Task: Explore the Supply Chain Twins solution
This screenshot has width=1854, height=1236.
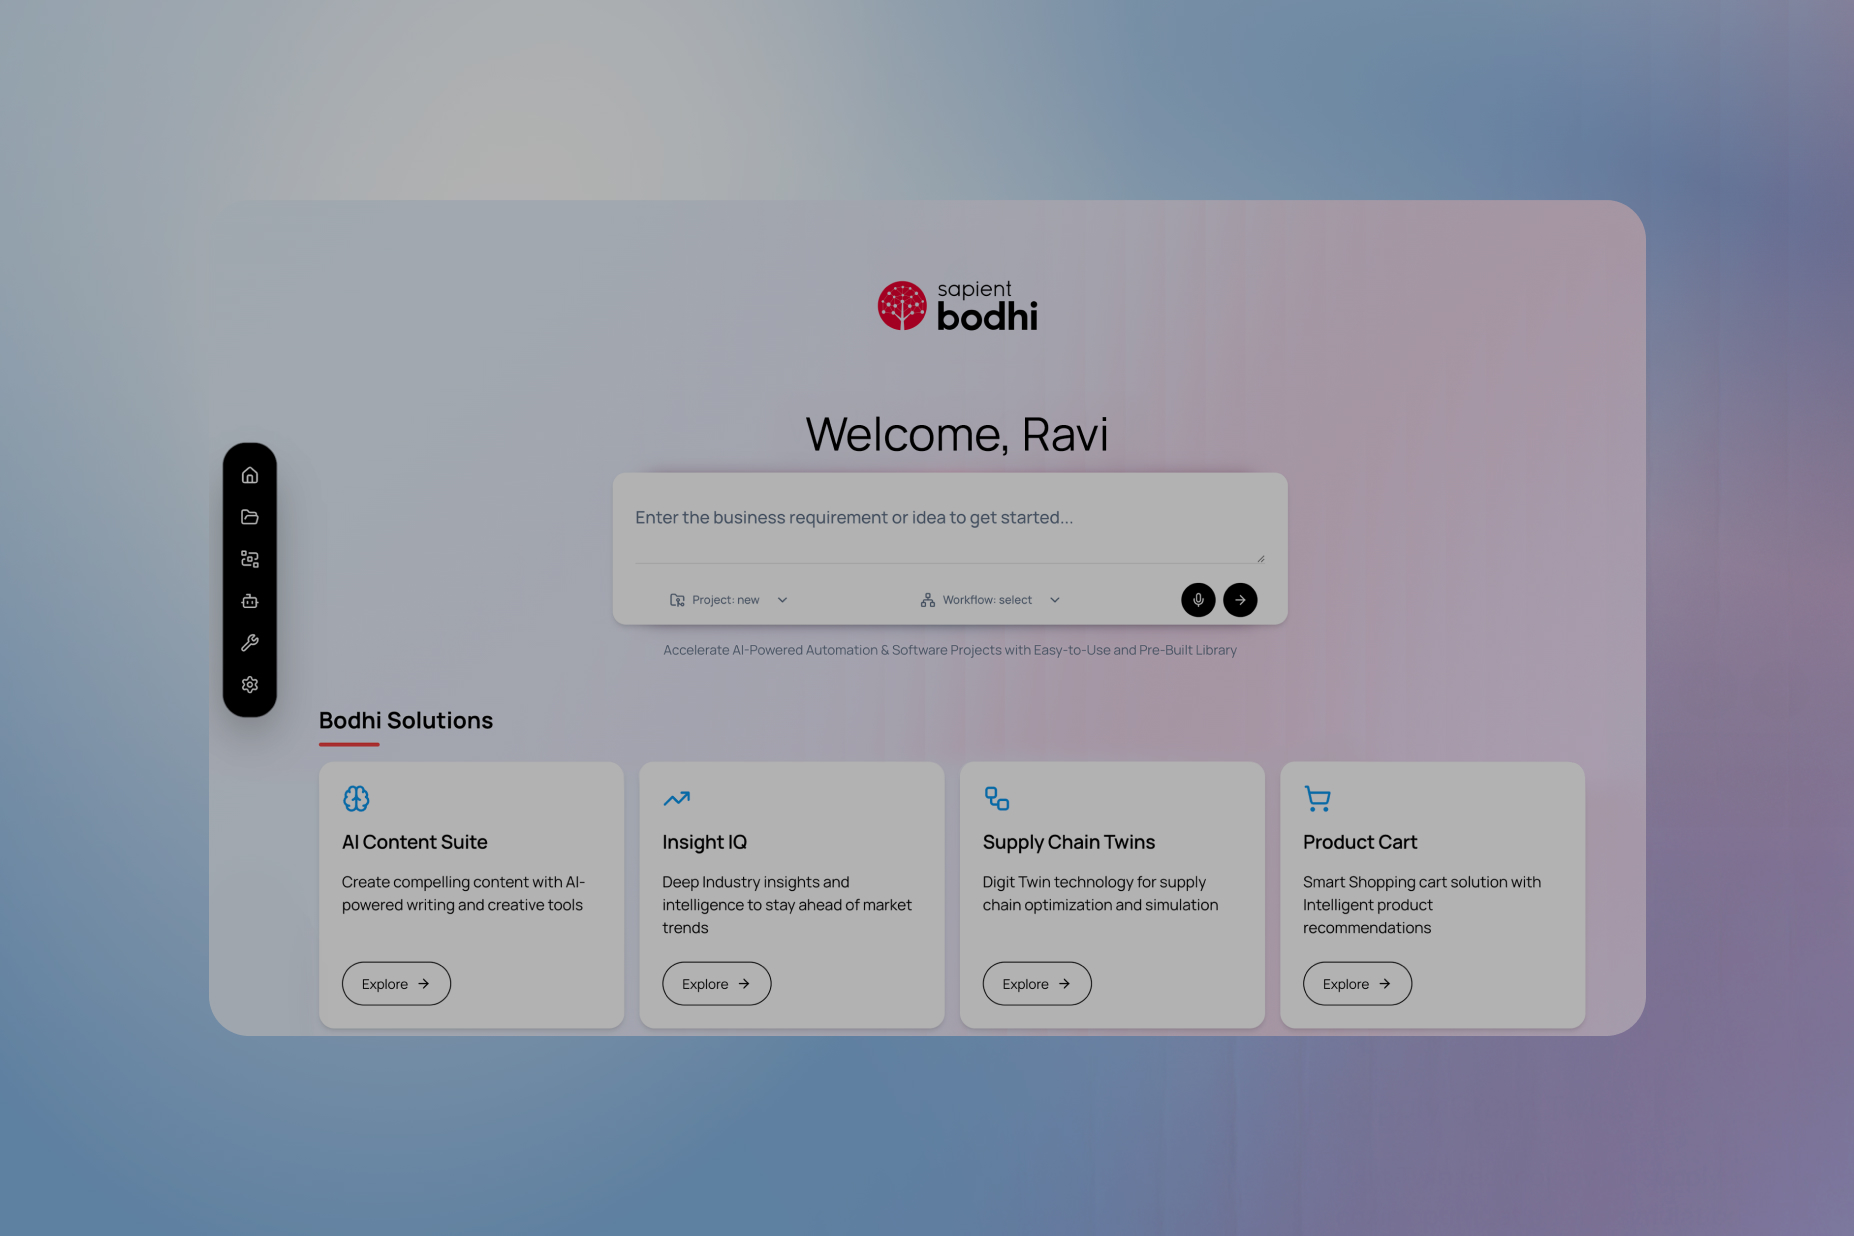Action: point(1037,984)
